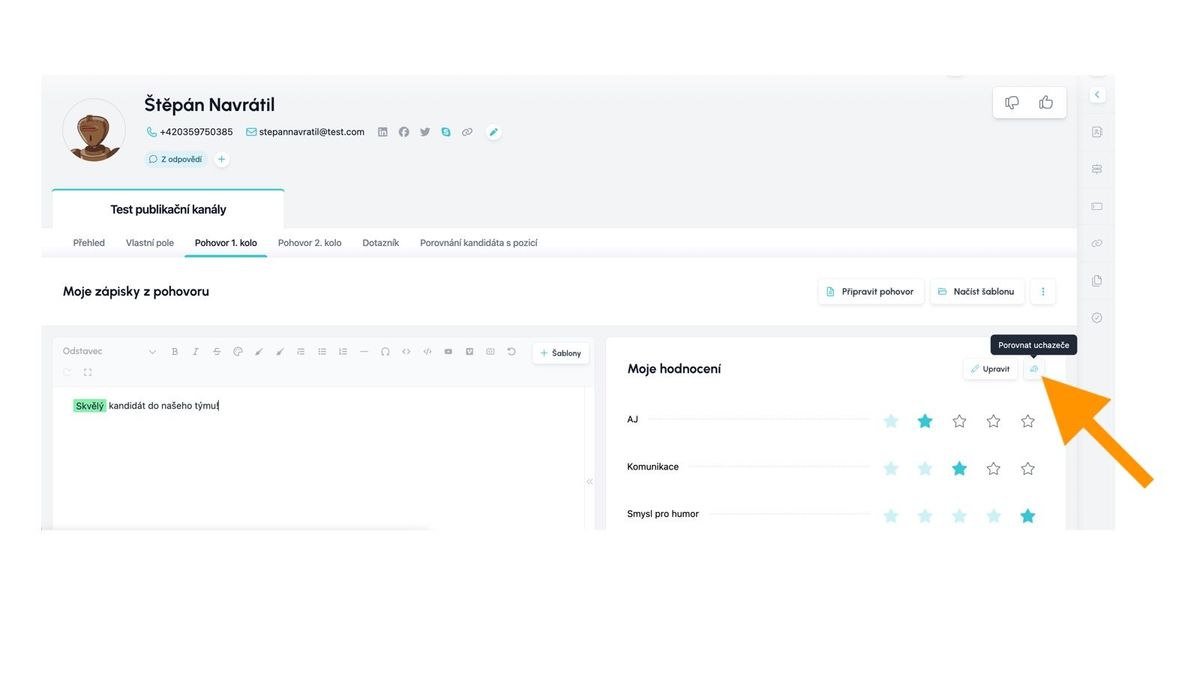Click the undo icon in the editor toolbar

pos(511,352)
